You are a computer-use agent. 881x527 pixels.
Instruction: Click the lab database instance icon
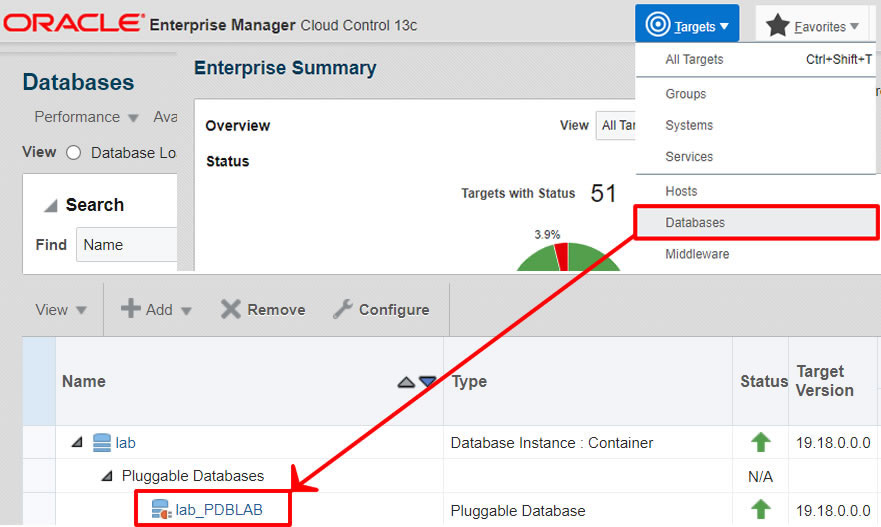(x=102, y=442)
